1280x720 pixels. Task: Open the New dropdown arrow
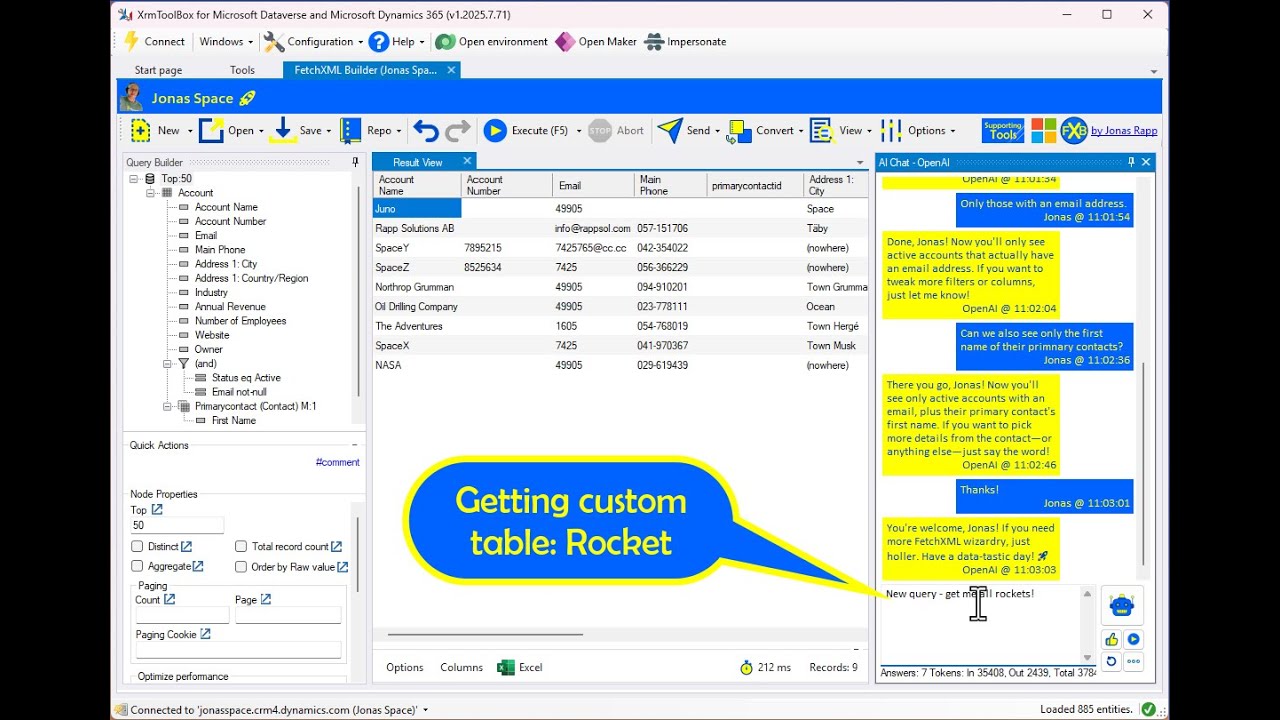pos(189,131)
